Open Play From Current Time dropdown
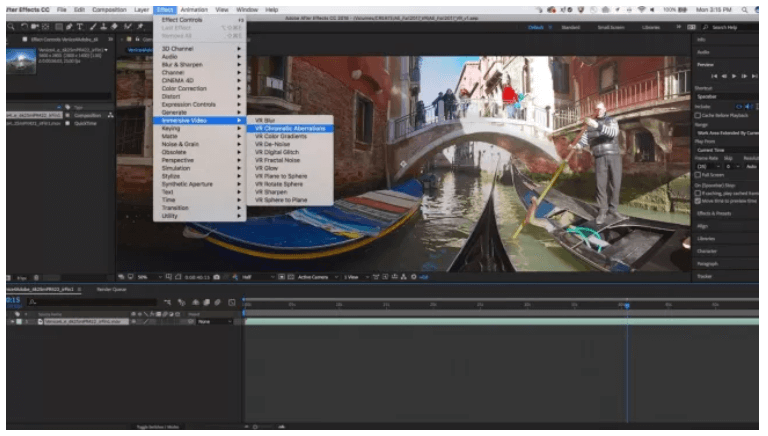Screen dimensions: 768x436 pyautogui.click(x=726, y=150)
